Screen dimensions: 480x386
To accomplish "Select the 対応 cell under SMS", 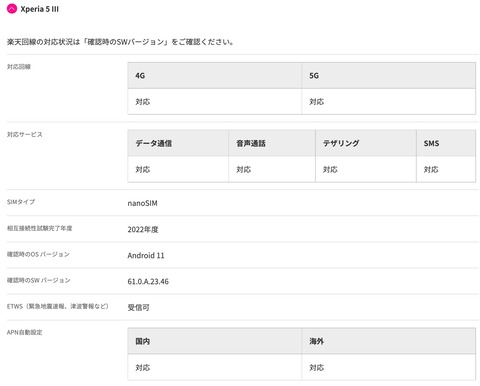I will [446, 169].
